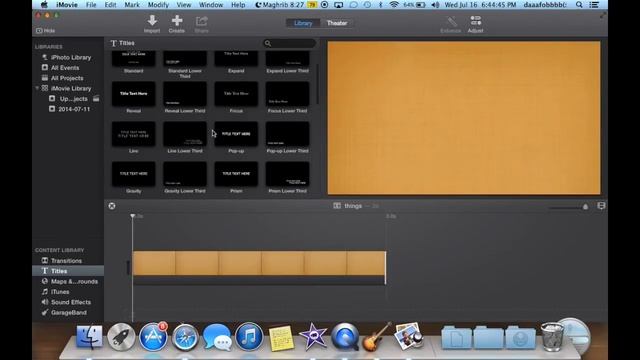The image size is (640, 360).
Task: Open the Mark menu
Action: point(132,5)
